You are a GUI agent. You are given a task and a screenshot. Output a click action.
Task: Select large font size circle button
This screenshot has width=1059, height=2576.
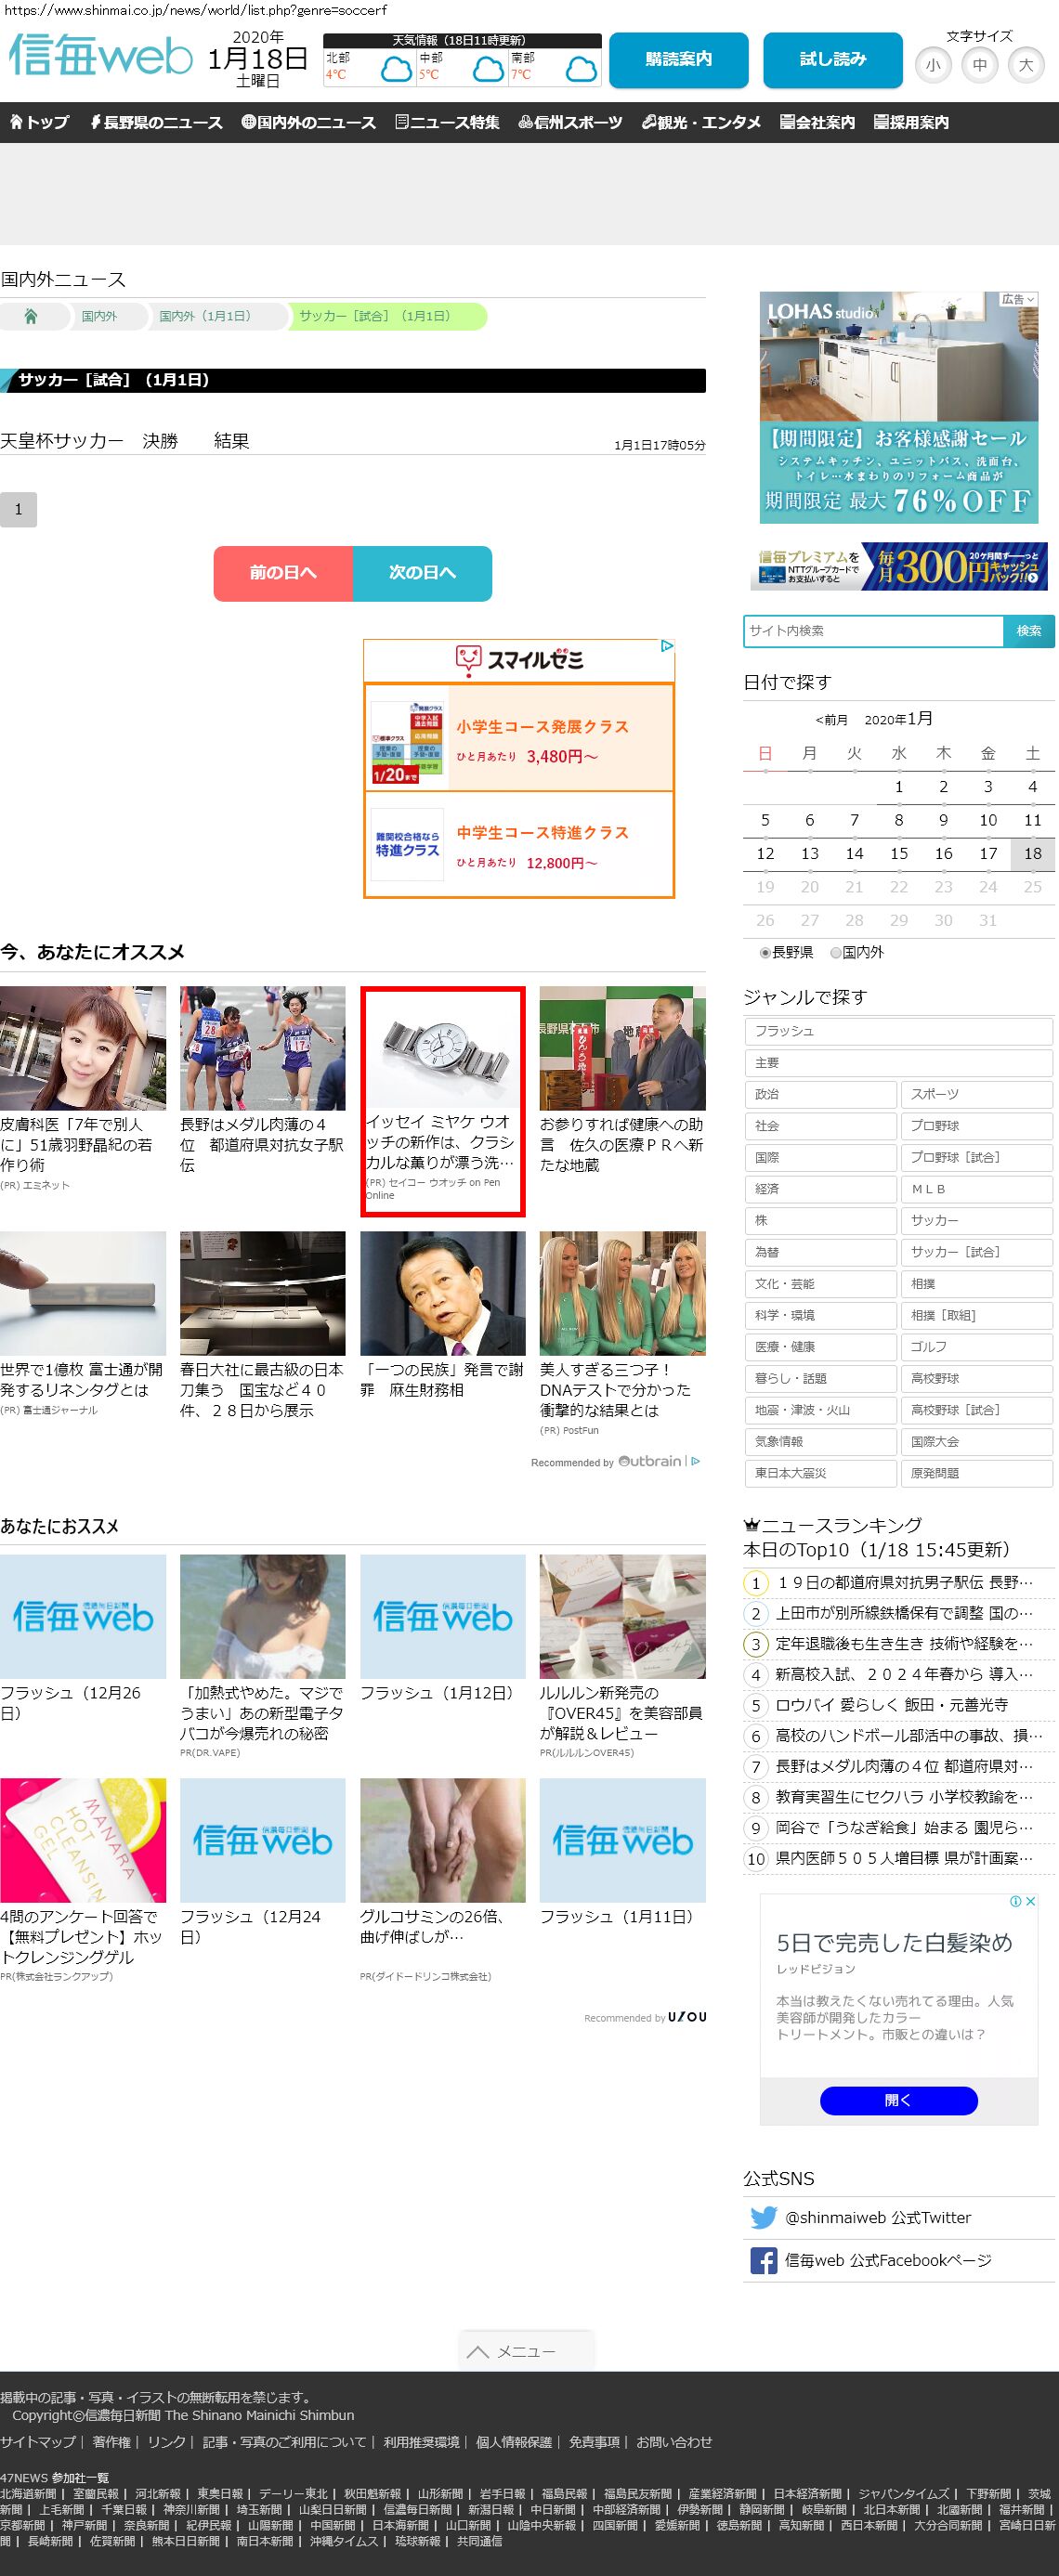pos(1025,66)
